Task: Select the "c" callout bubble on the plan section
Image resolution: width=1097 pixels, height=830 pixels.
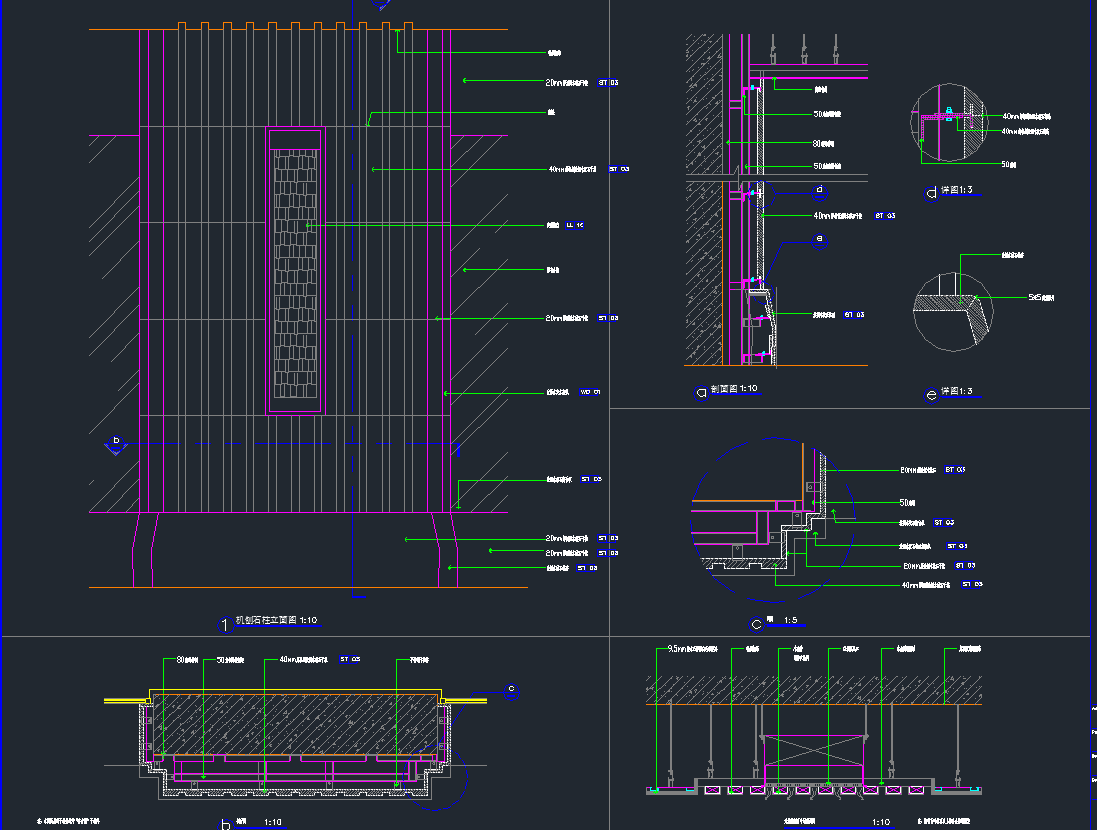Action: click(x=511, y=688)
